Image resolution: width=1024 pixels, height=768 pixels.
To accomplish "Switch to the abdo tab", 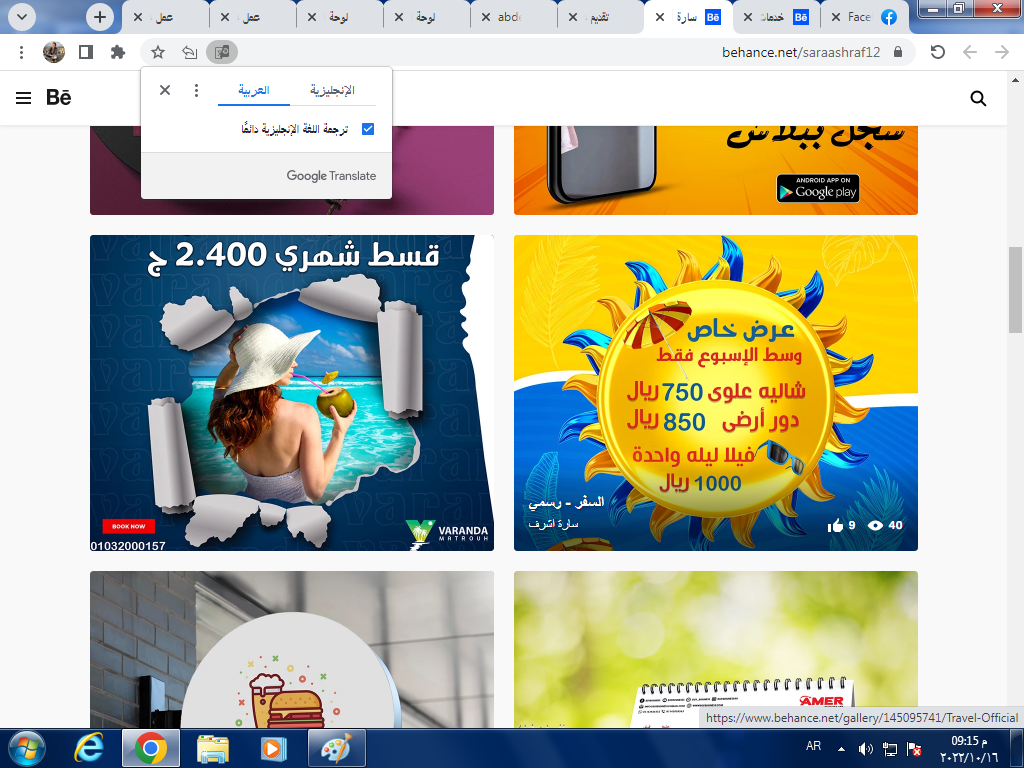I will (x=513, y=17).
